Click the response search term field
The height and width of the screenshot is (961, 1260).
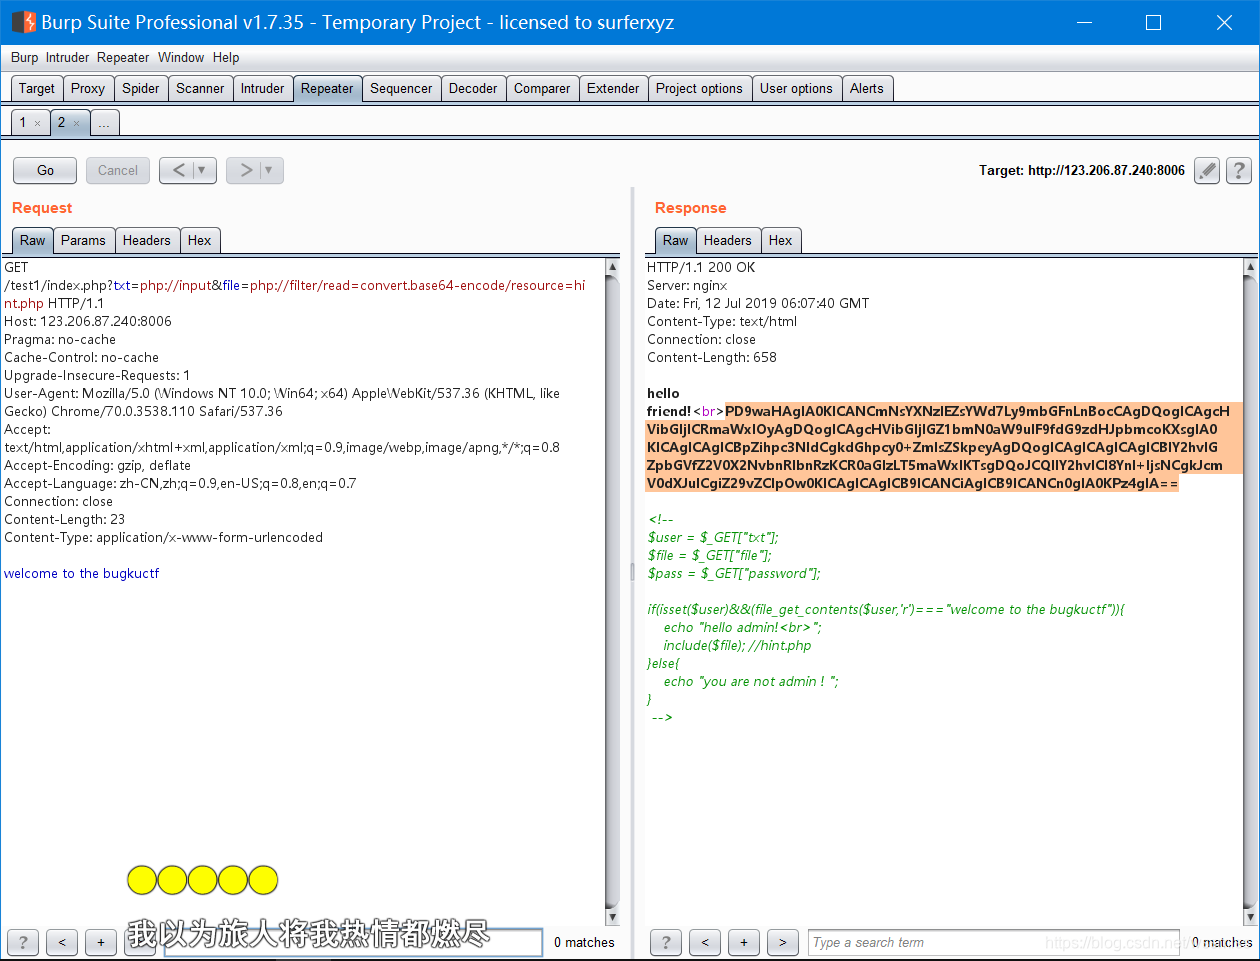pyautogui.click(x=993, y=942)
